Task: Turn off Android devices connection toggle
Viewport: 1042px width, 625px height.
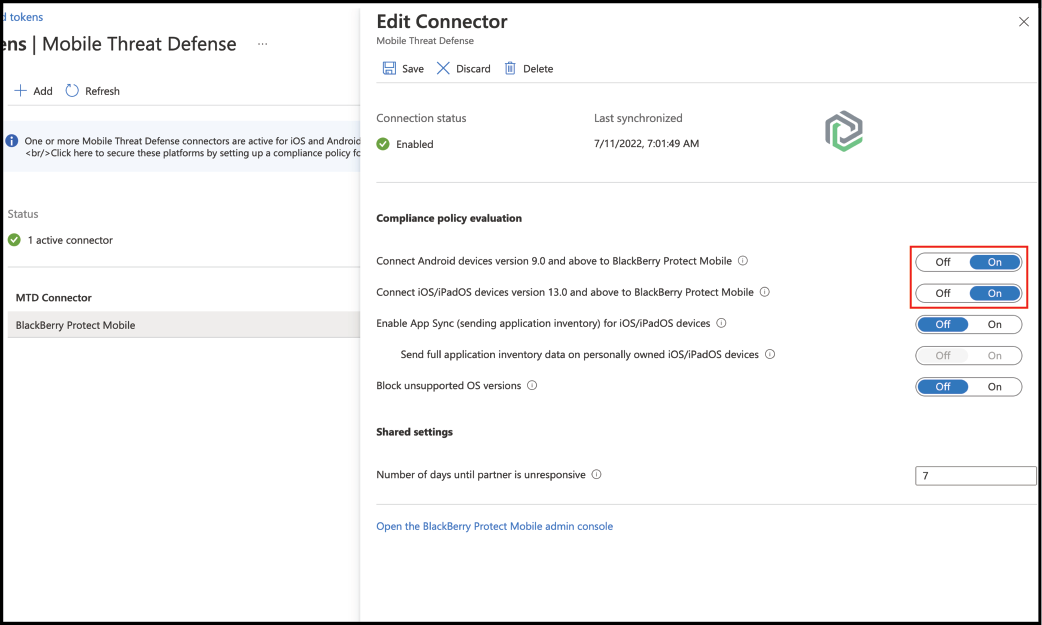Action: 942,262
